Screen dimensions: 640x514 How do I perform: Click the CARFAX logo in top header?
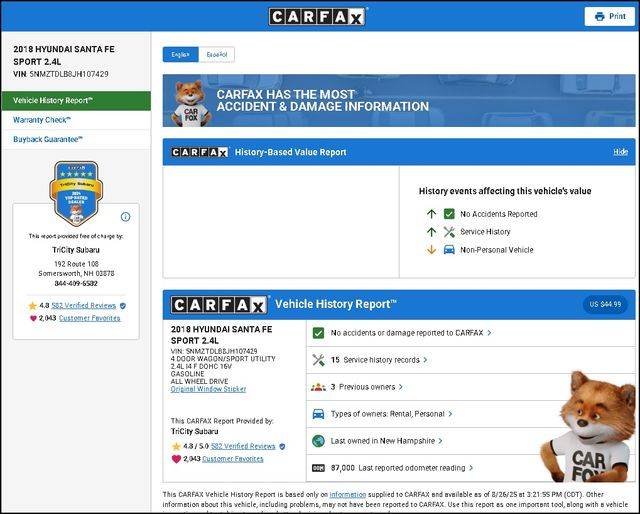click(x=317, y=17)
